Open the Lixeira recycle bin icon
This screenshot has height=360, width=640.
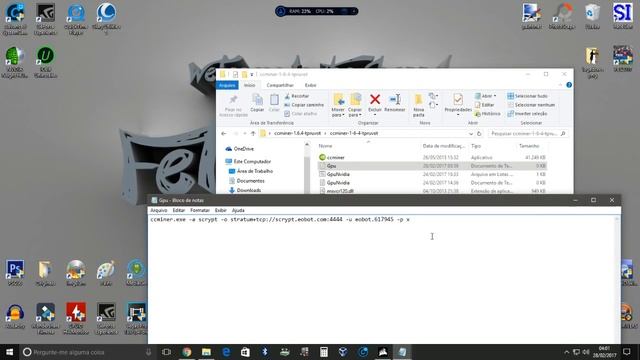pyautogui.click(x=592, y=16)
